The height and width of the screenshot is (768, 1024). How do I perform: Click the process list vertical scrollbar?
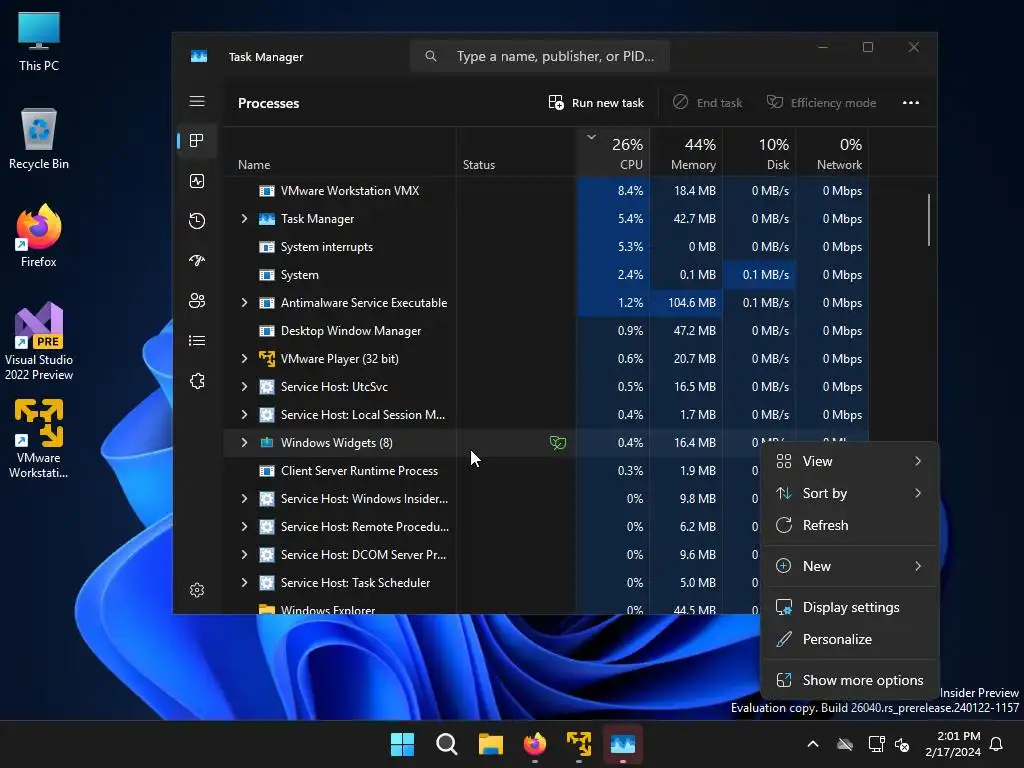929,220
